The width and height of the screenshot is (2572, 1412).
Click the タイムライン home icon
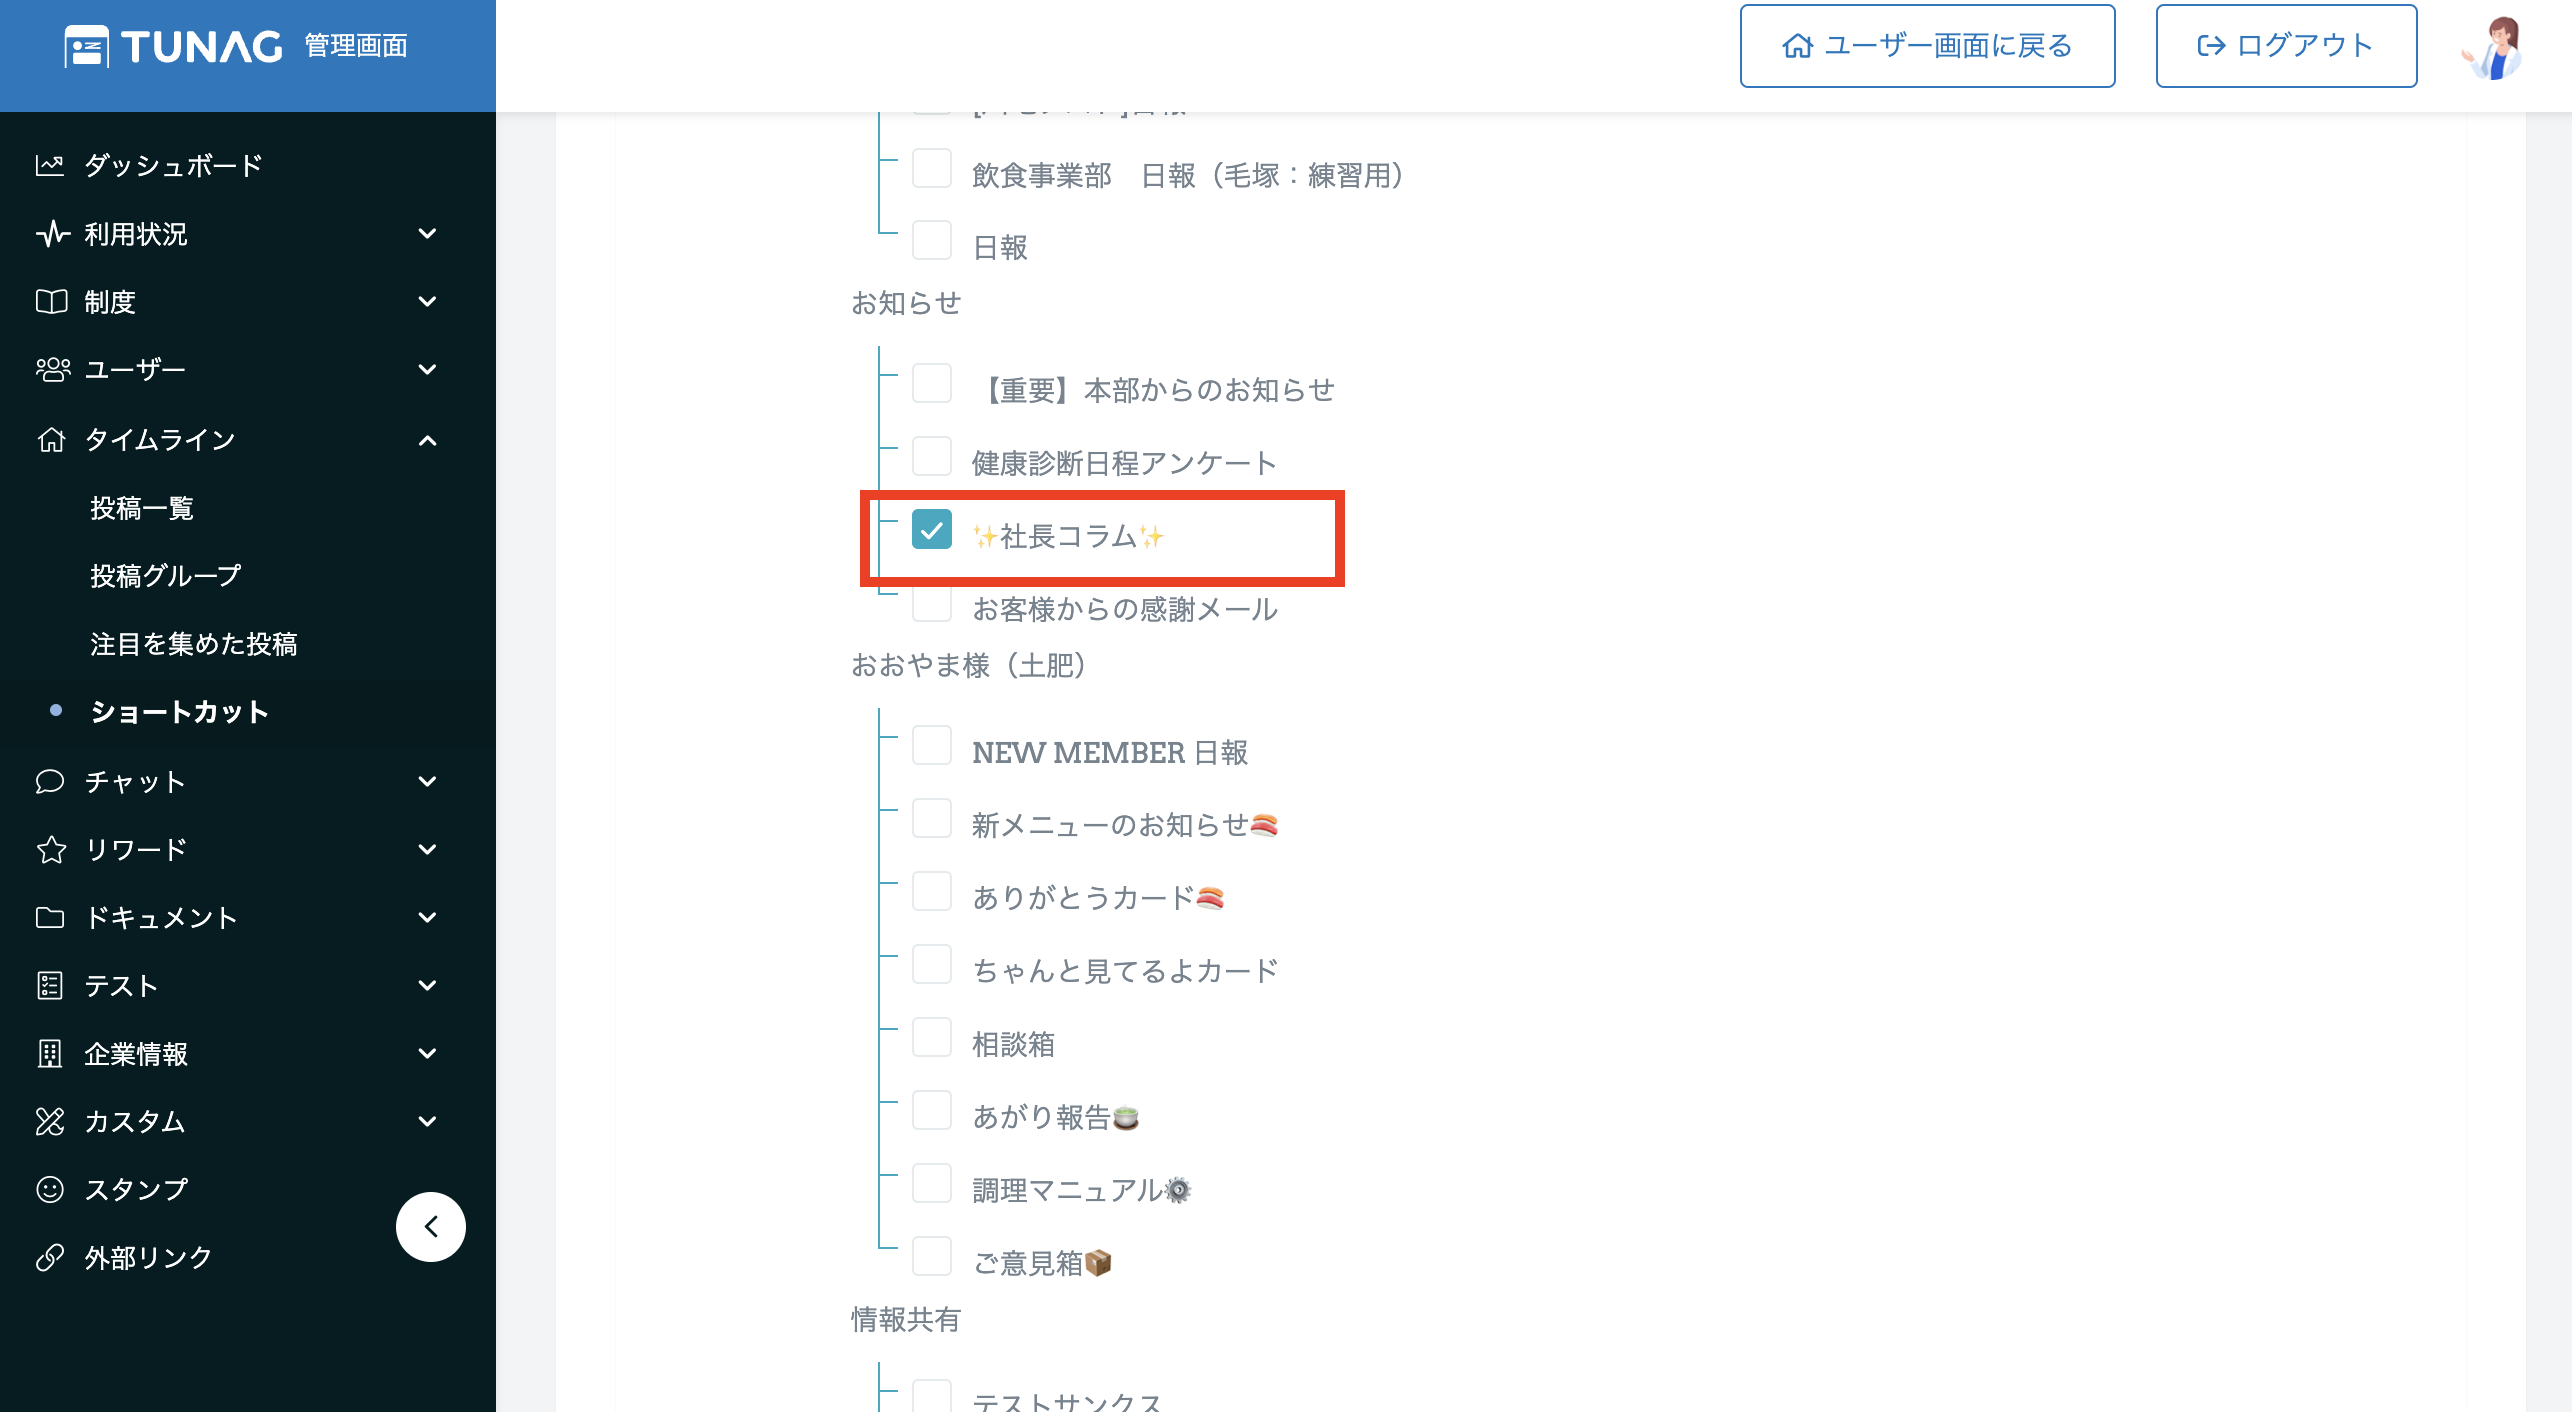tap(51, 439)
